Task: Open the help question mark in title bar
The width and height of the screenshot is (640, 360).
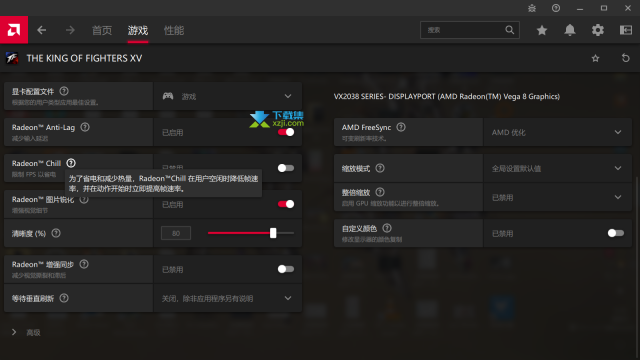Action: tap(556, 8)
